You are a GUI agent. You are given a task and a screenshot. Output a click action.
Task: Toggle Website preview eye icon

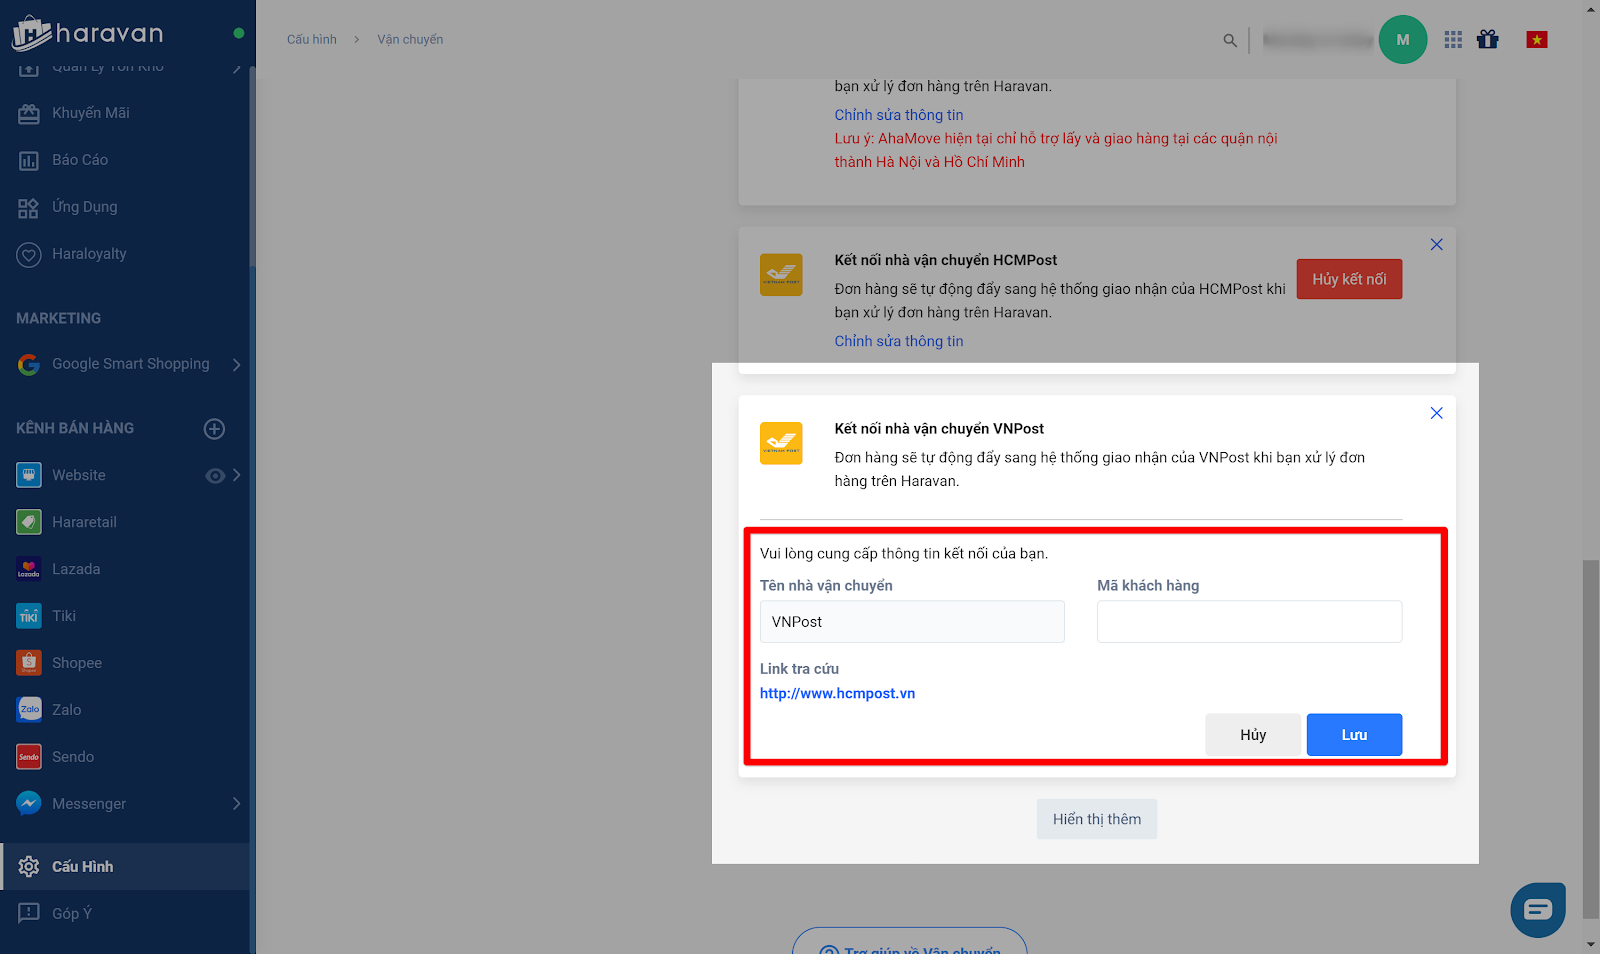coord(214,476)
